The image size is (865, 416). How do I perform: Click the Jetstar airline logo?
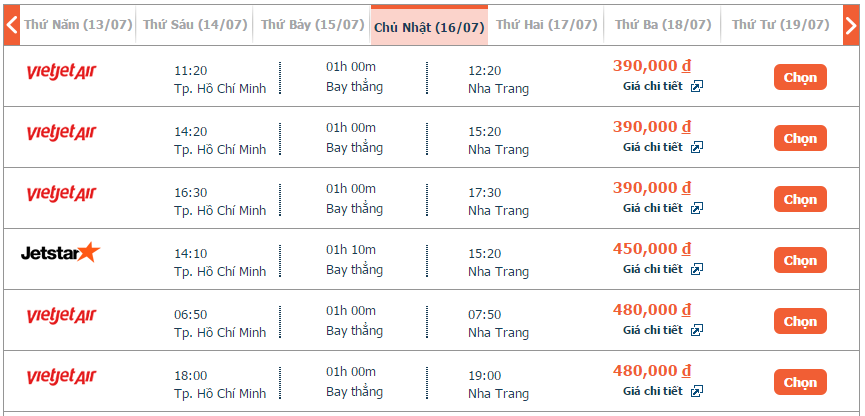tap(60, 253)
